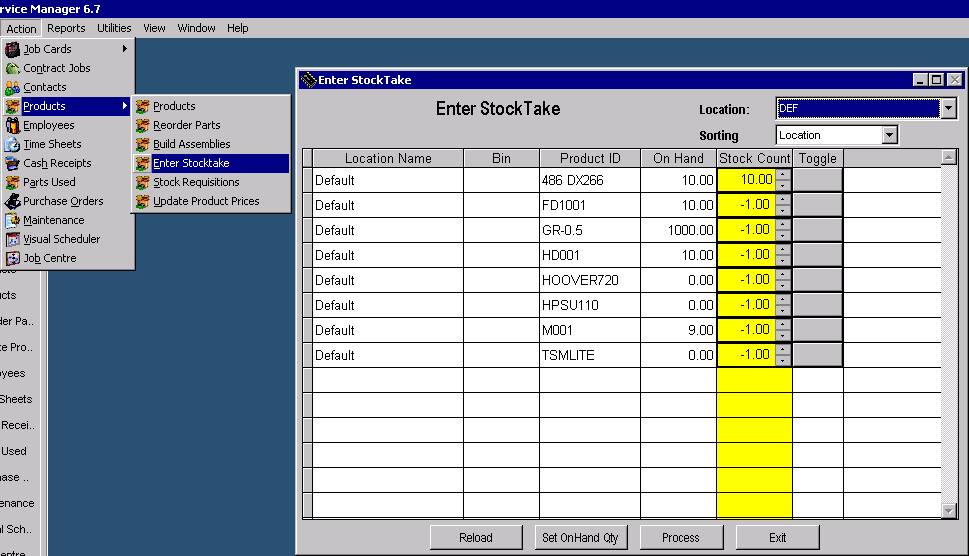Viewport: 969px width, 556px height.
Task: Click the Contacts icon in menu
Action: (x=13, y=87)
